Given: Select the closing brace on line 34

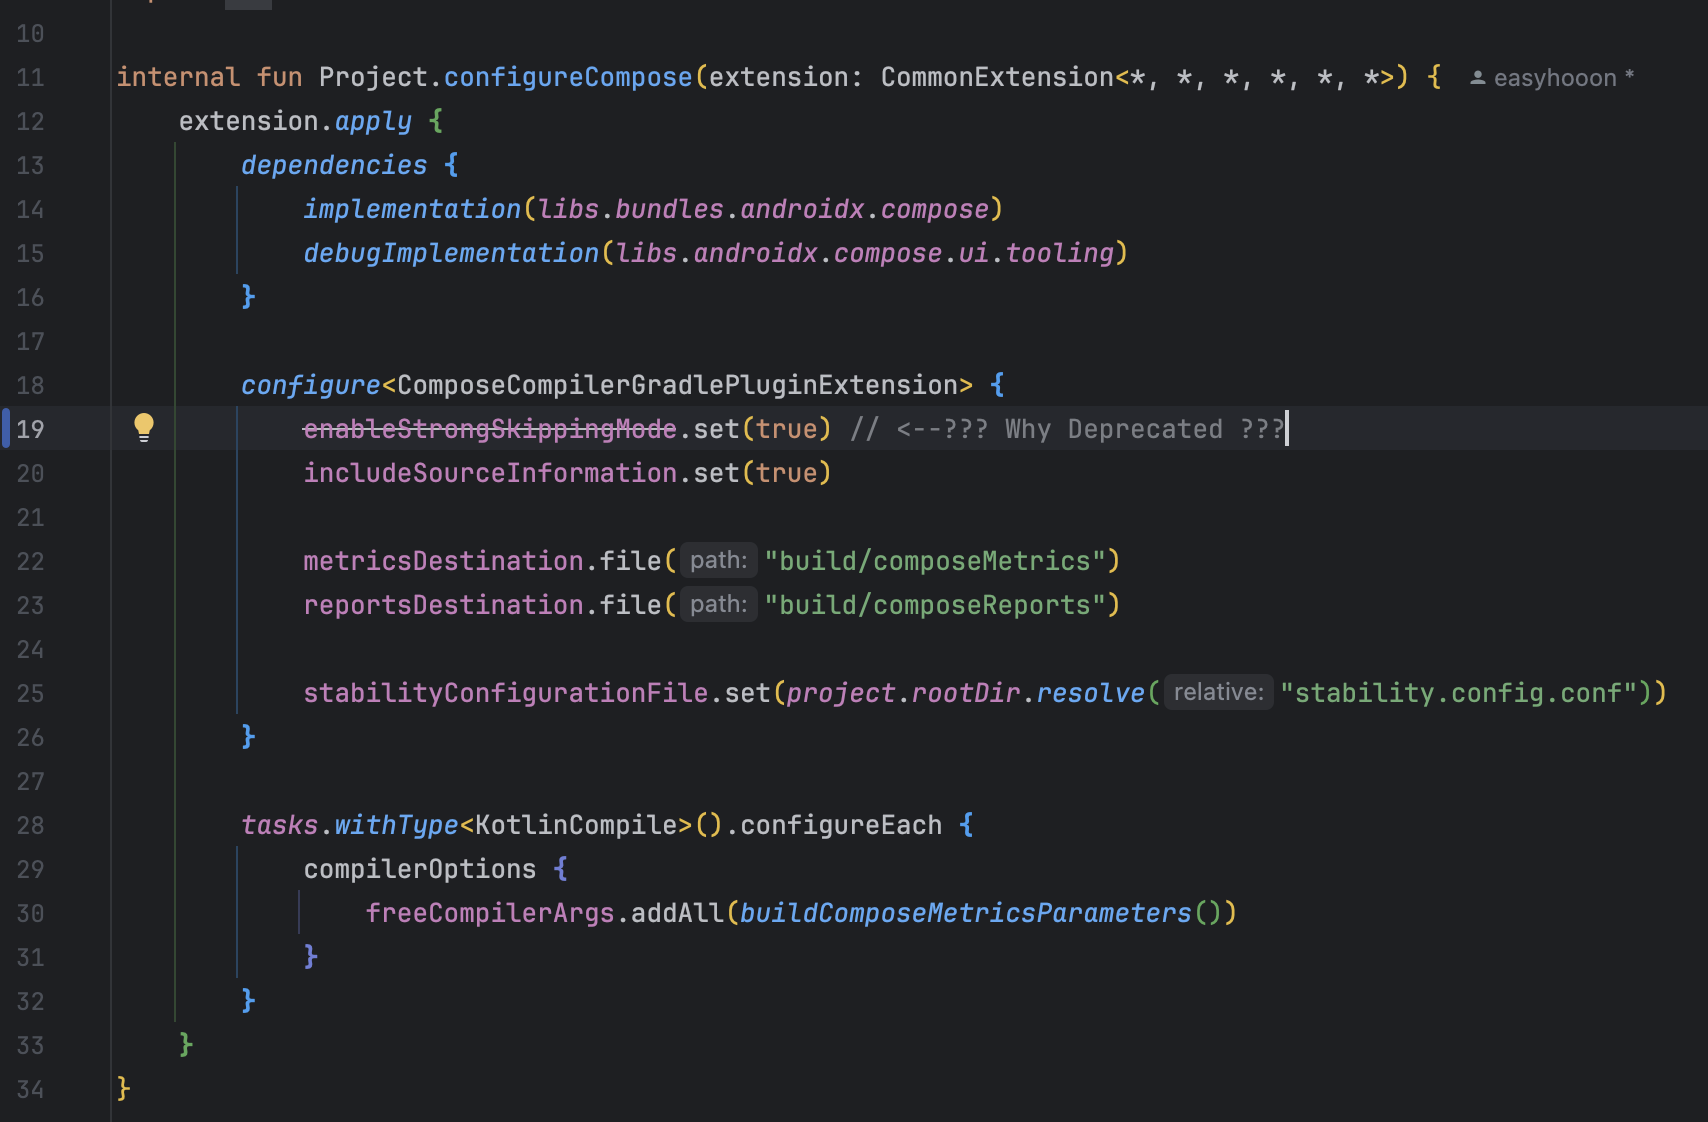Looking at the screenshot, I should (123, 1088).
